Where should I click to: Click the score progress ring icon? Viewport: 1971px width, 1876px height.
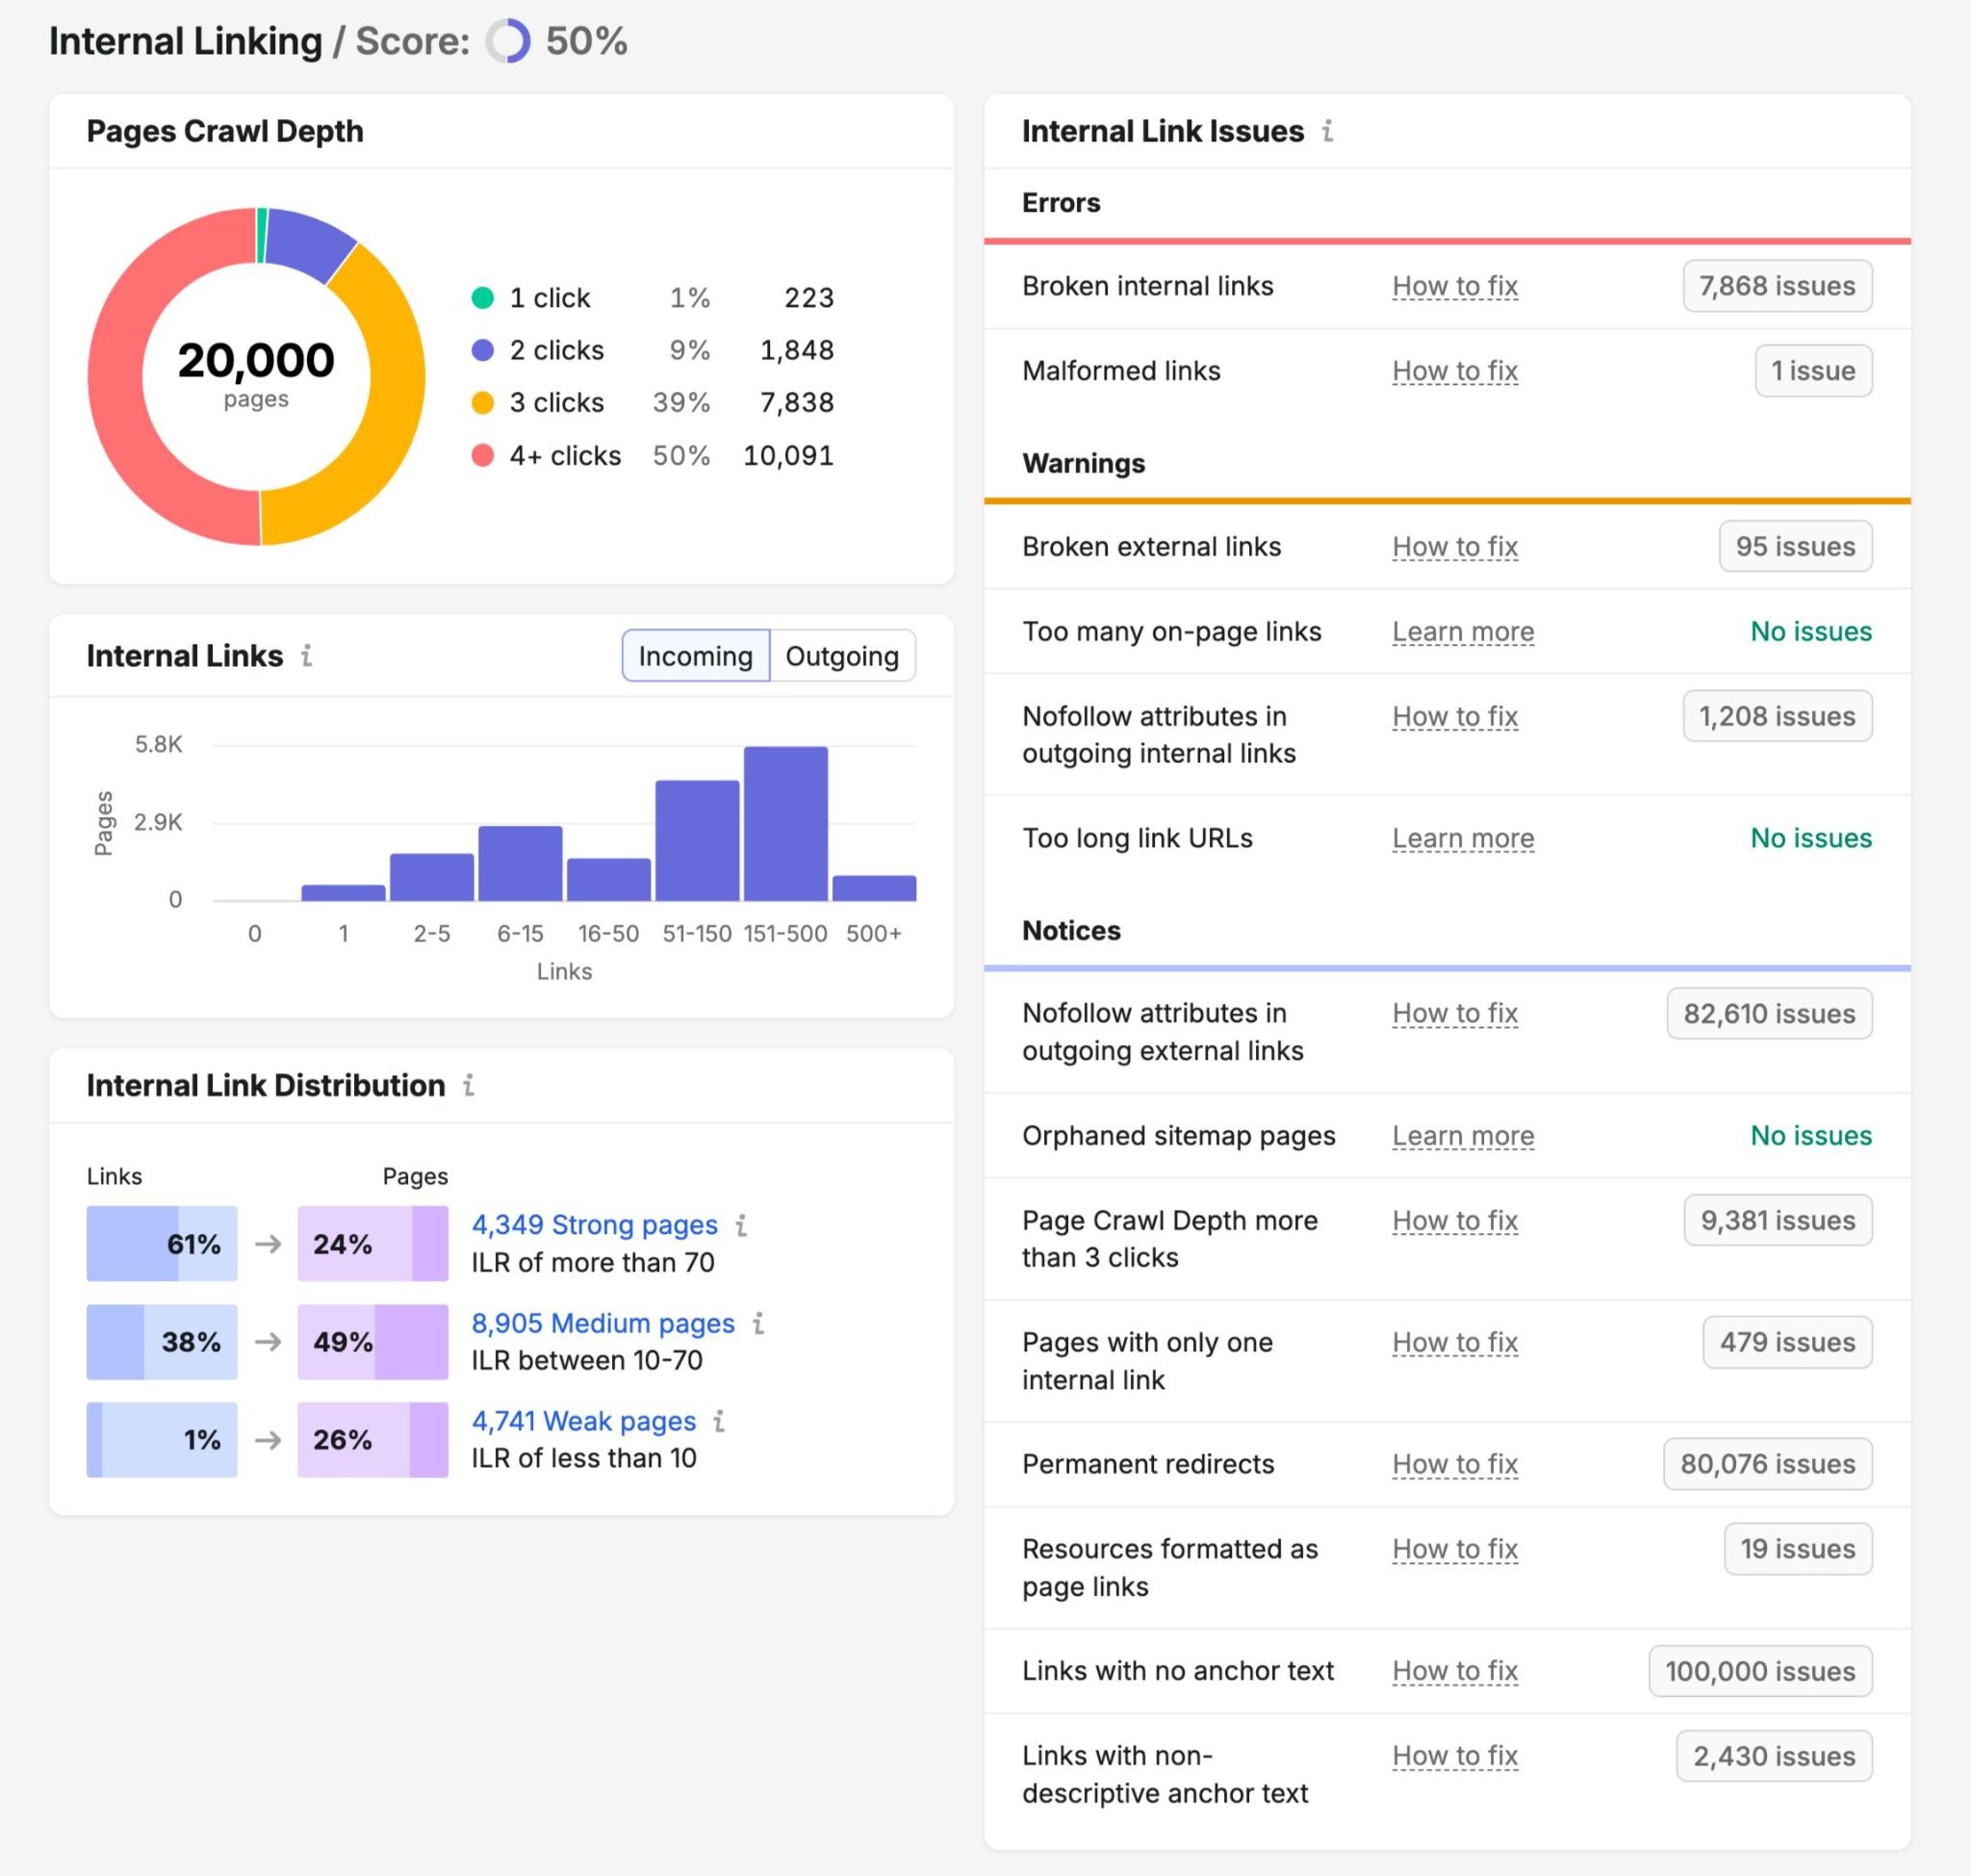coord(508,42)
